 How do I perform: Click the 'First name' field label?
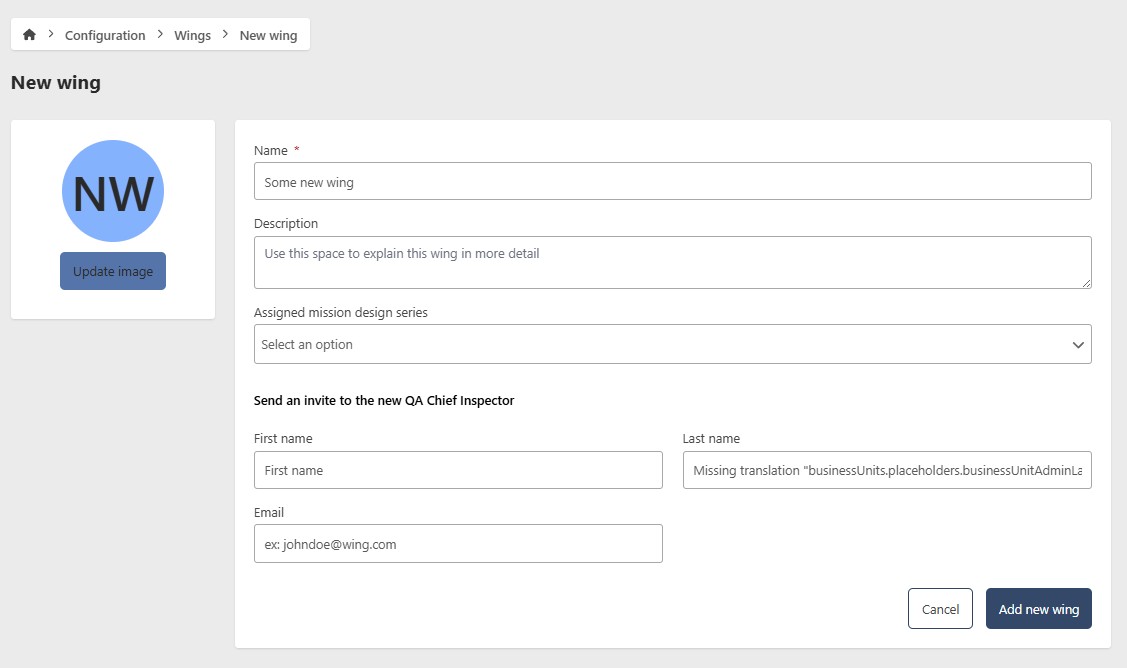pyautogui.click(x=283, y=439)
